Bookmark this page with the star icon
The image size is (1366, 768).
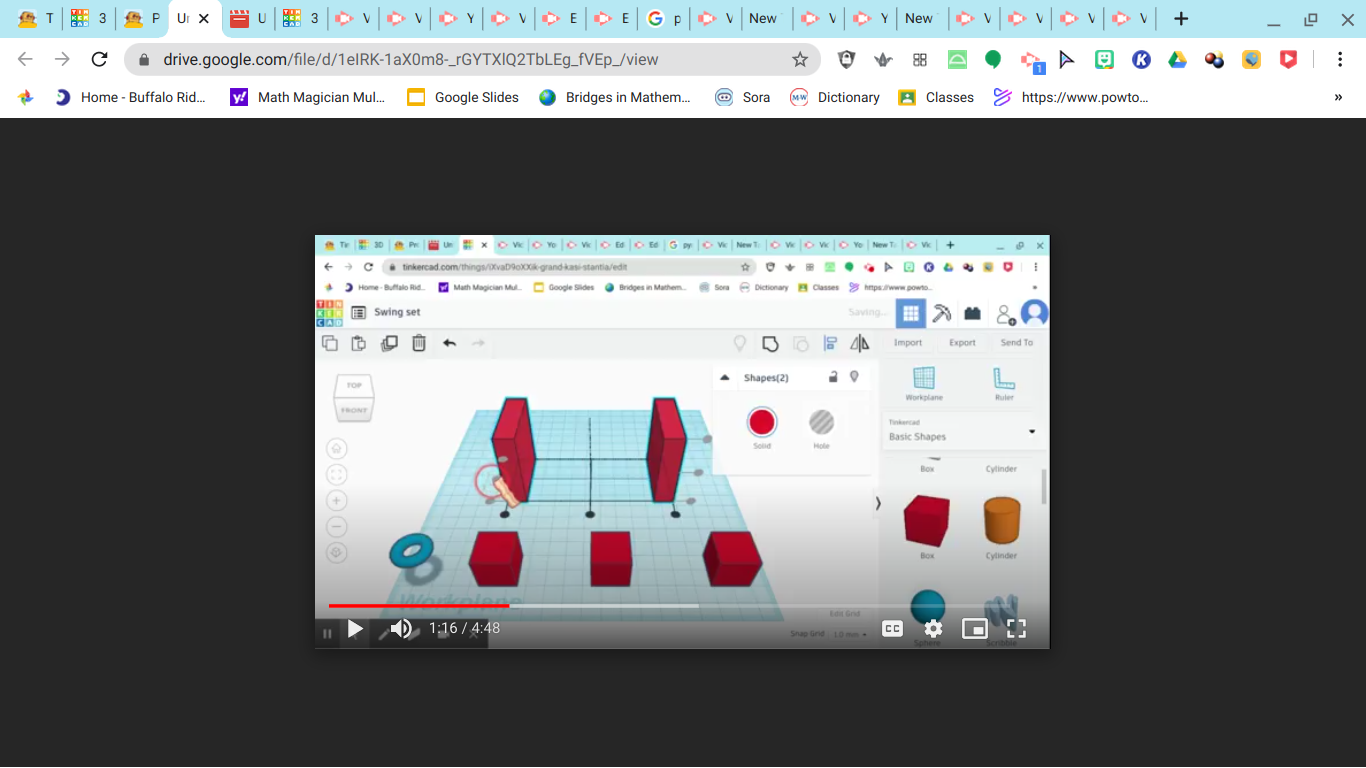800,59
